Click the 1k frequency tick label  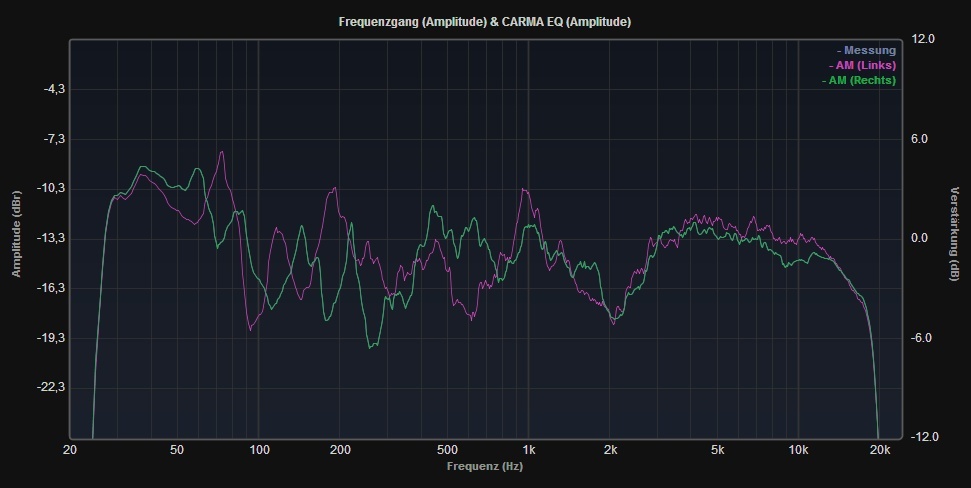(529, 450)
